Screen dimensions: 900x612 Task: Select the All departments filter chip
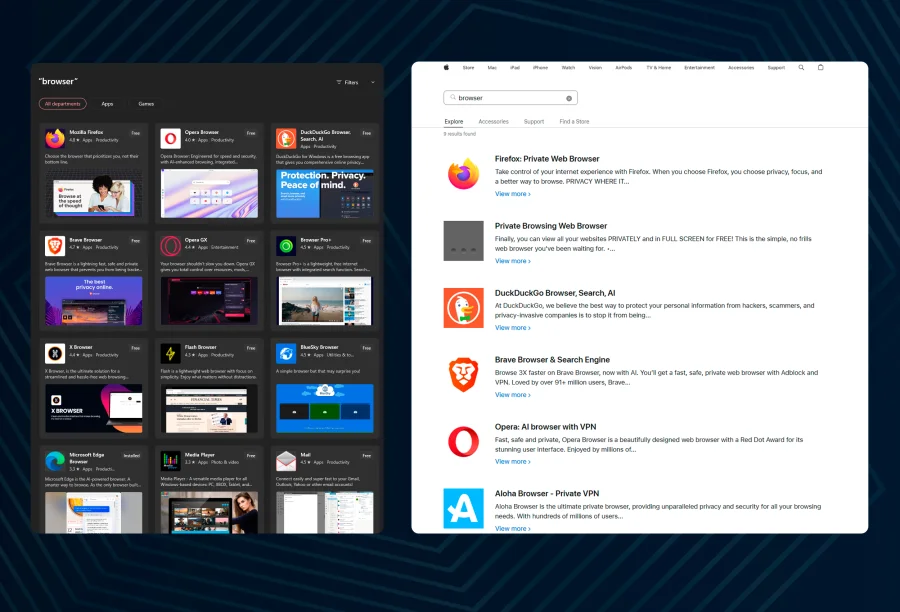[x=63, y=104]
